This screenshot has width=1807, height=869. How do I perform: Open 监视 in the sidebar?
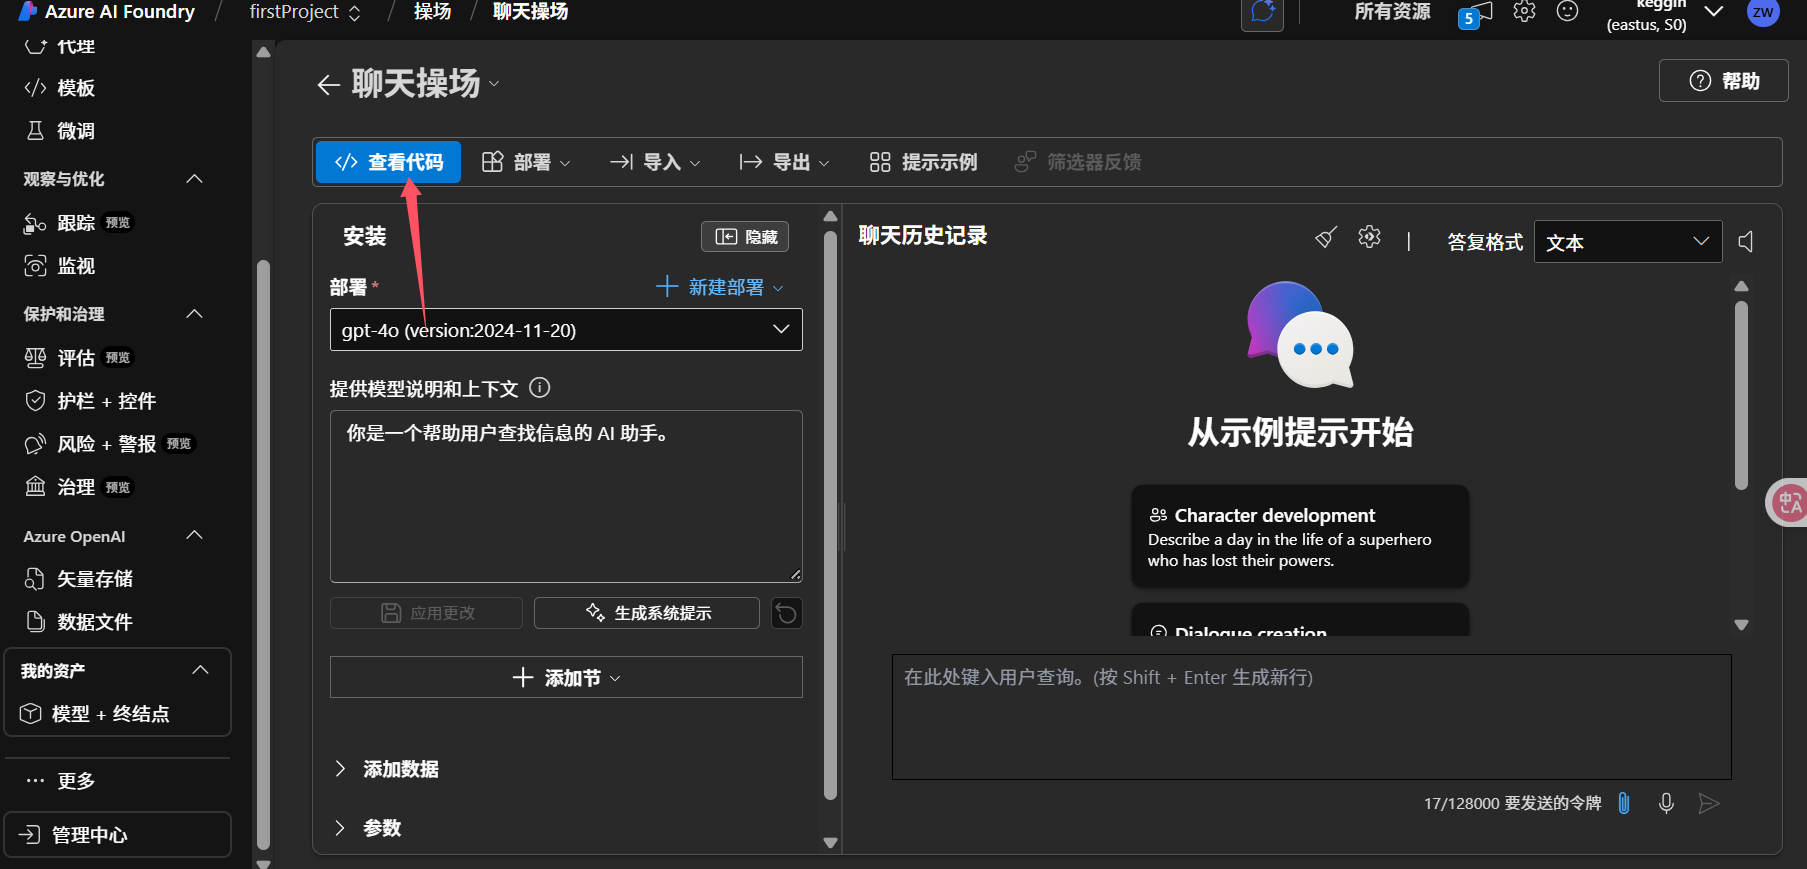[60, 266]
